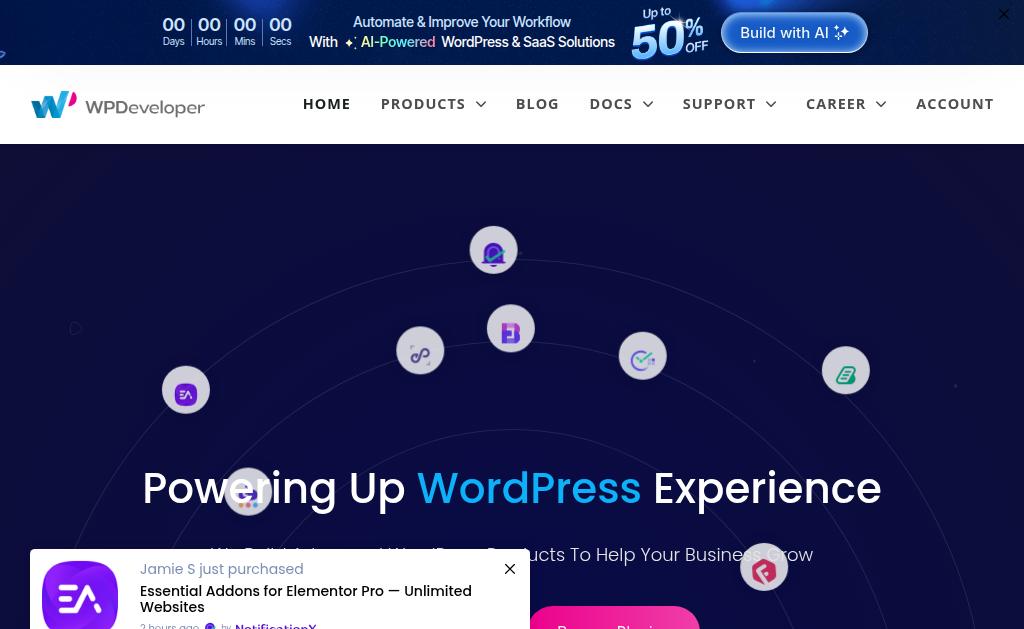This screenshot has height=629, width=1024.
Task: Click the Build with AI button
Action: point(794,33)
